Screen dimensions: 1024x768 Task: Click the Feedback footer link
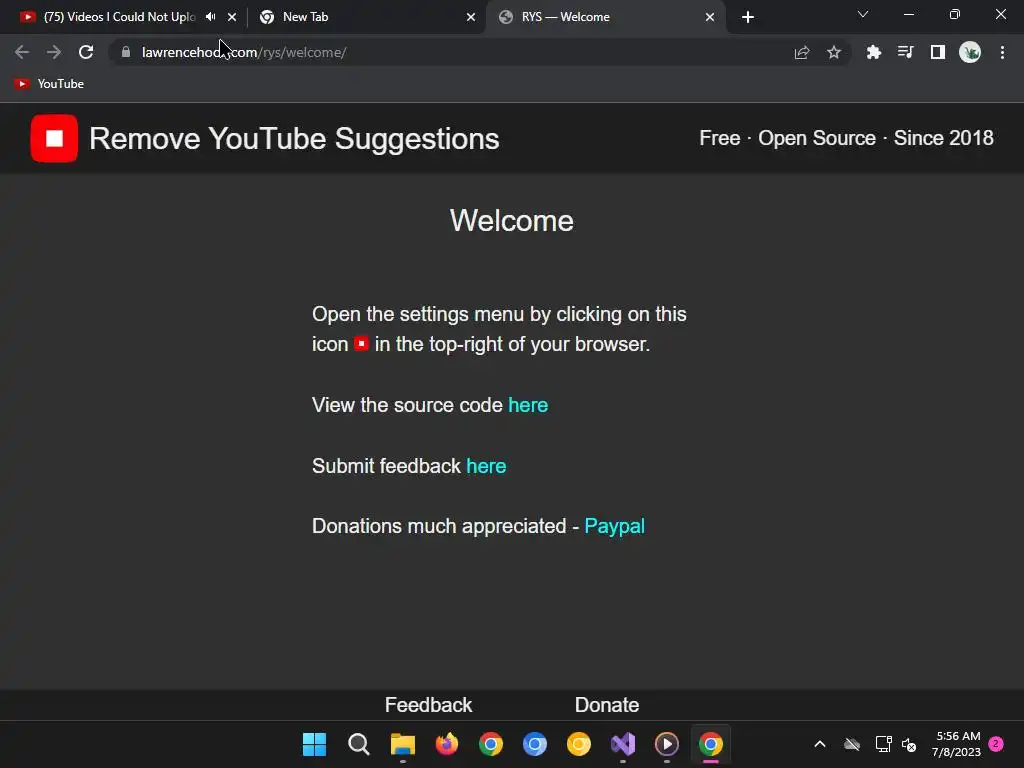(428, 705)
